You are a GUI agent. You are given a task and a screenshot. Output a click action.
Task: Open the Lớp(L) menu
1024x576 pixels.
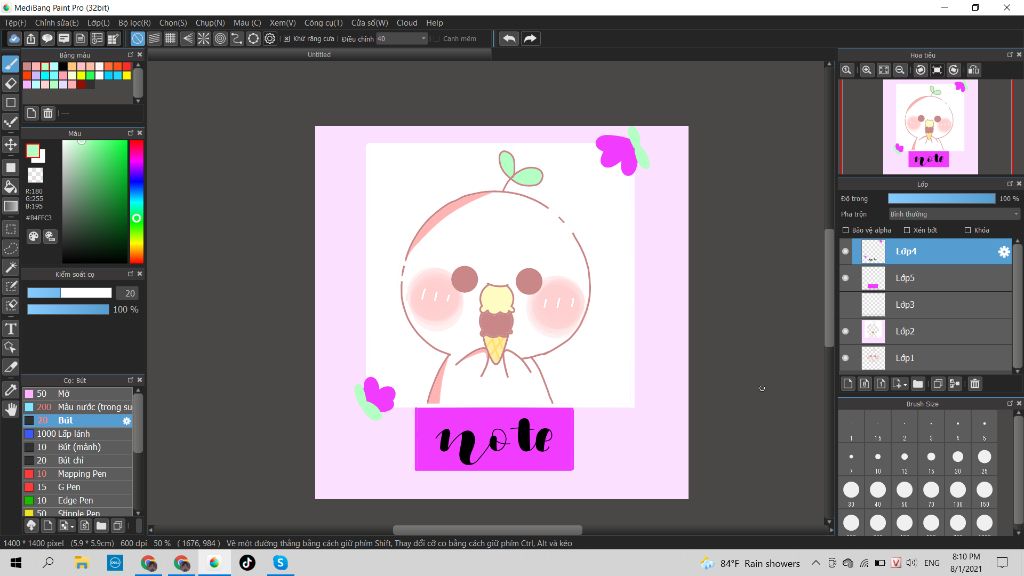click(101, 23)
